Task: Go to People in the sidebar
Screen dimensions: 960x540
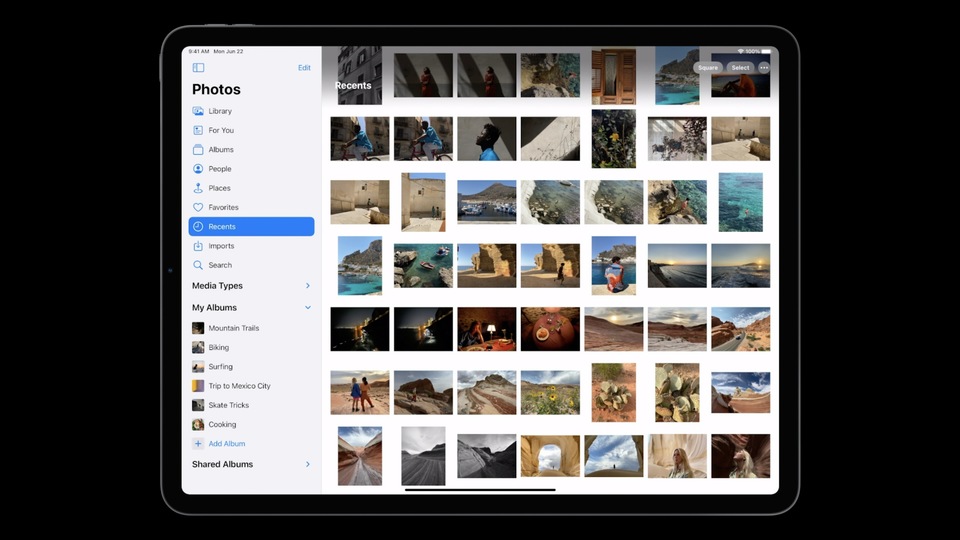Action: [251, 168]
